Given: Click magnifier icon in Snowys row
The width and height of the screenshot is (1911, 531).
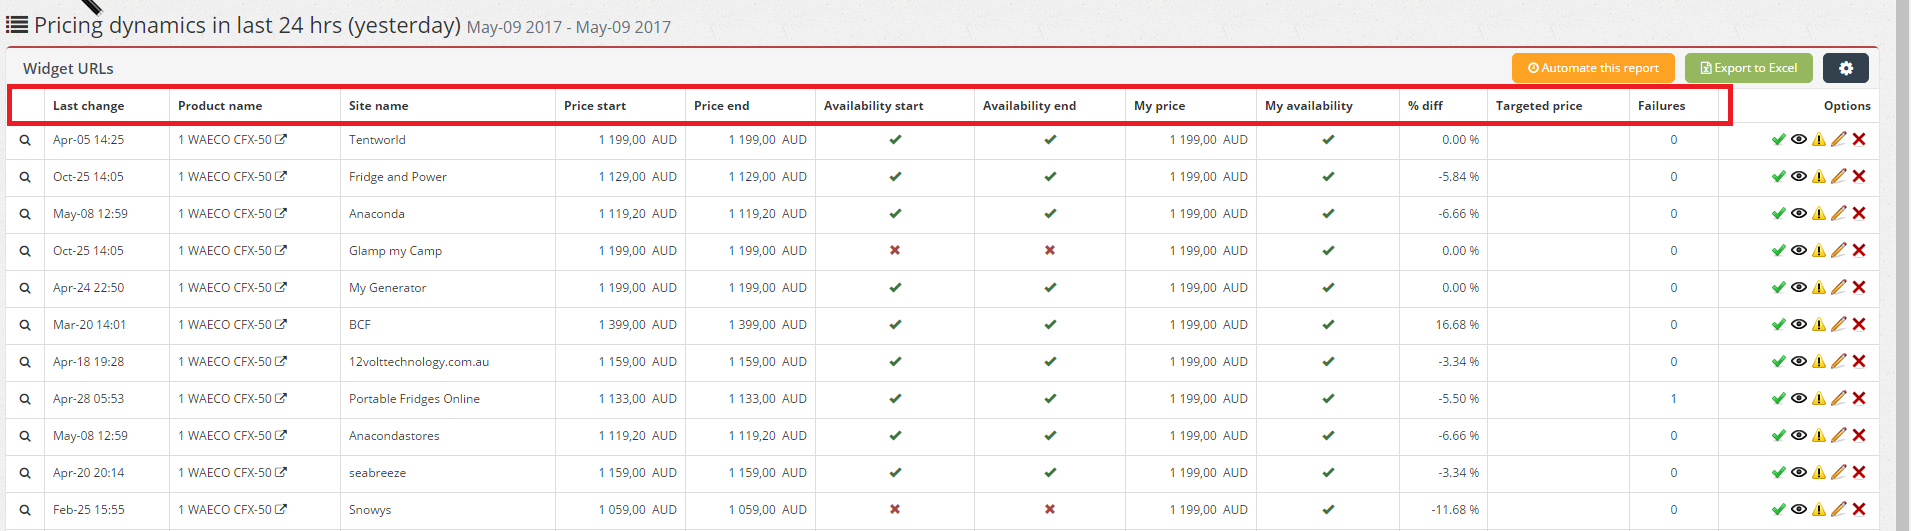Looking at the screenshot, I should point(25,510).
